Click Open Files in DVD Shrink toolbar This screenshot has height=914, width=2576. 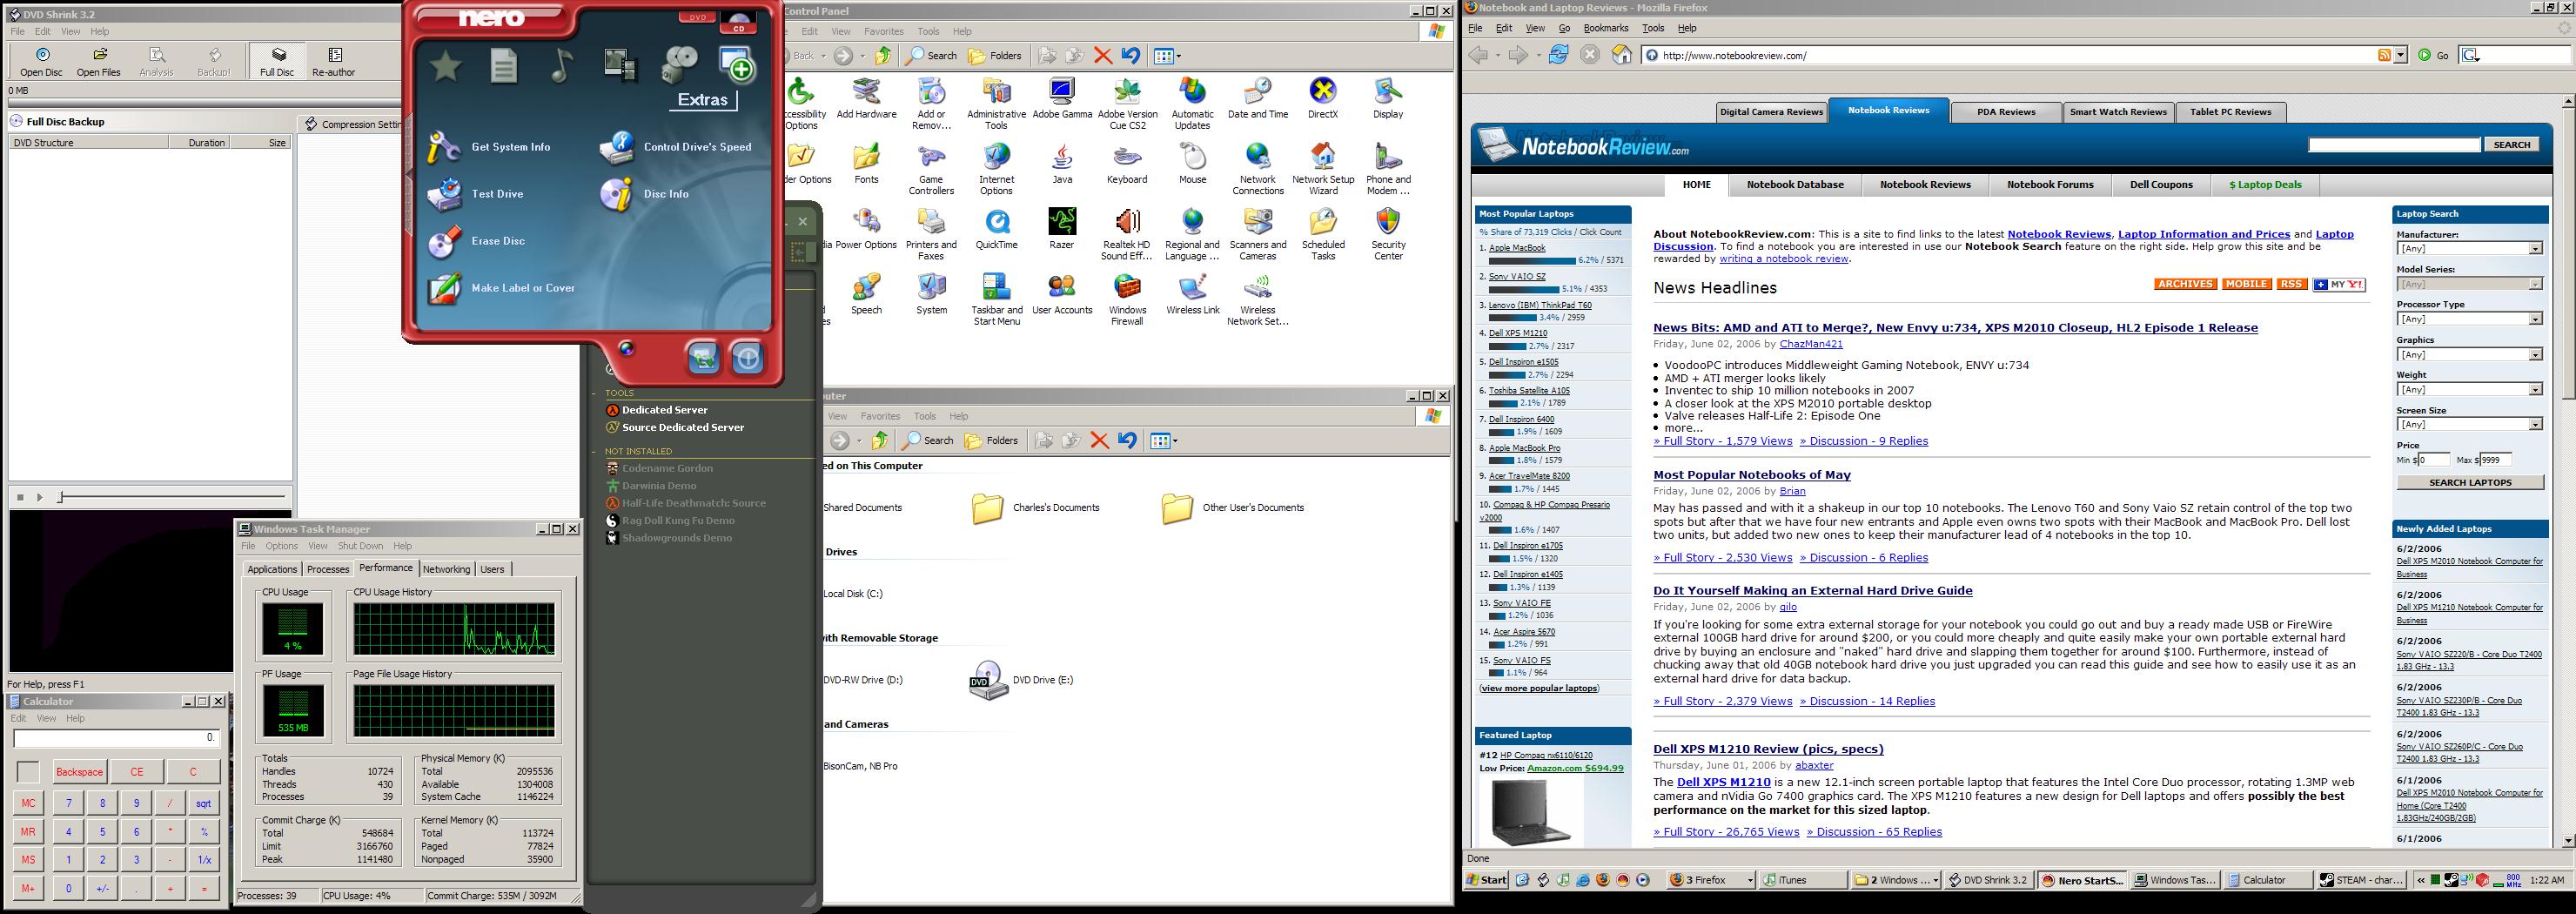click(99, 62)
